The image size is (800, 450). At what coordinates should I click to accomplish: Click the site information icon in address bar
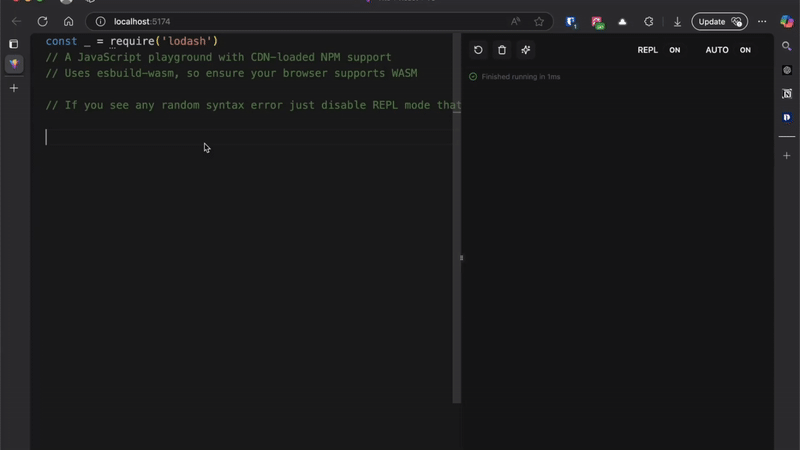pyautogui.click(x=101, y=21)
